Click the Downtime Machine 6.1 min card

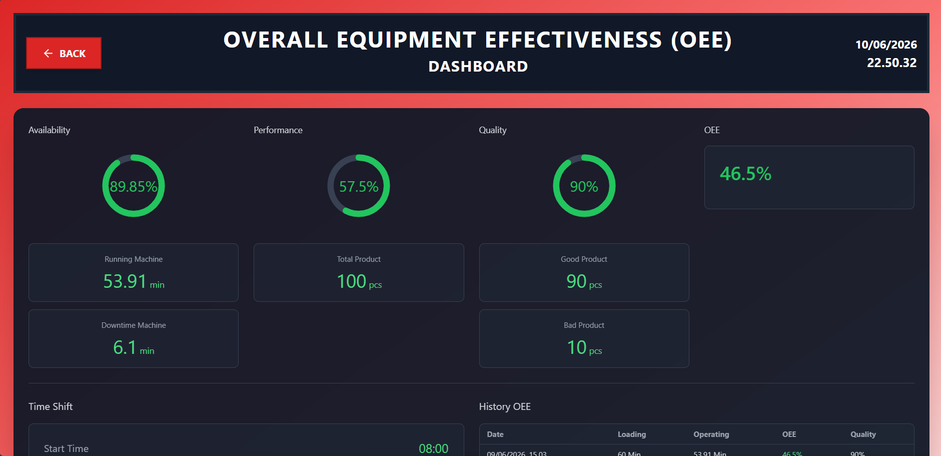click(x=133, y=338)
